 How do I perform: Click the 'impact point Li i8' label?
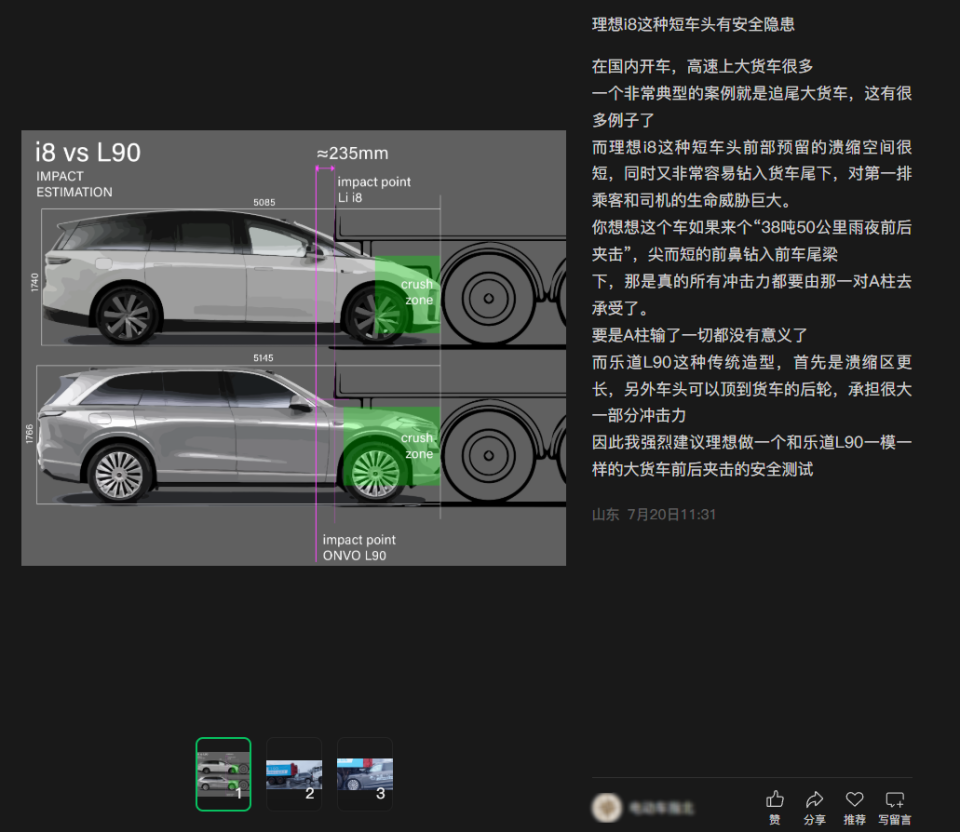pos(374,189)
